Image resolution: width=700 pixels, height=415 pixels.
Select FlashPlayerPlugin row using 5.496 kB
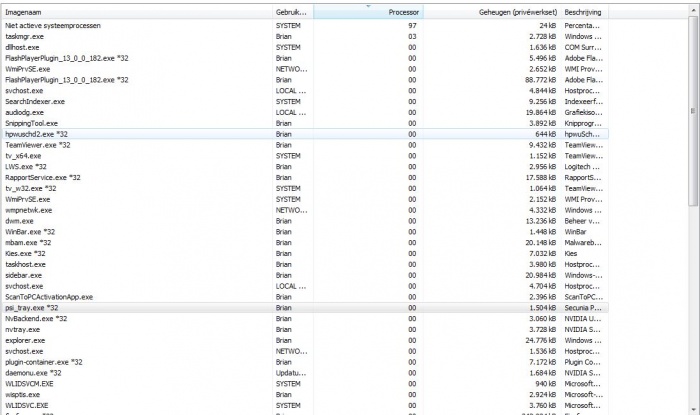tap(305, 58)
